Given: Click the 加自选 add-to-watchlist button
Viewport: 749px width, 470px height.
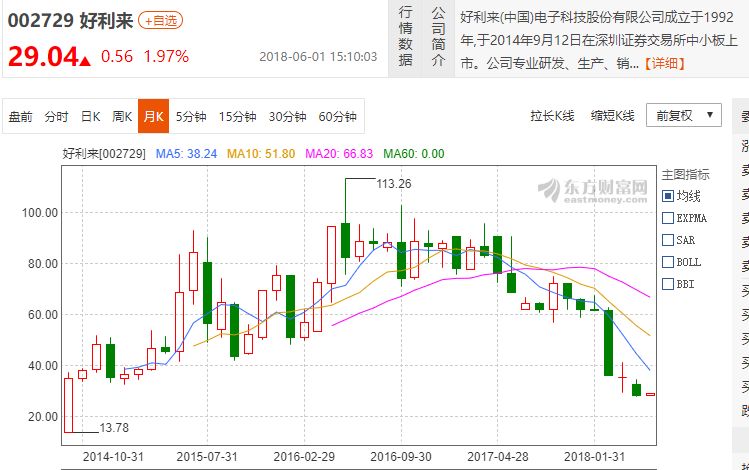Looking at the screenshot, I should point(161,19).
